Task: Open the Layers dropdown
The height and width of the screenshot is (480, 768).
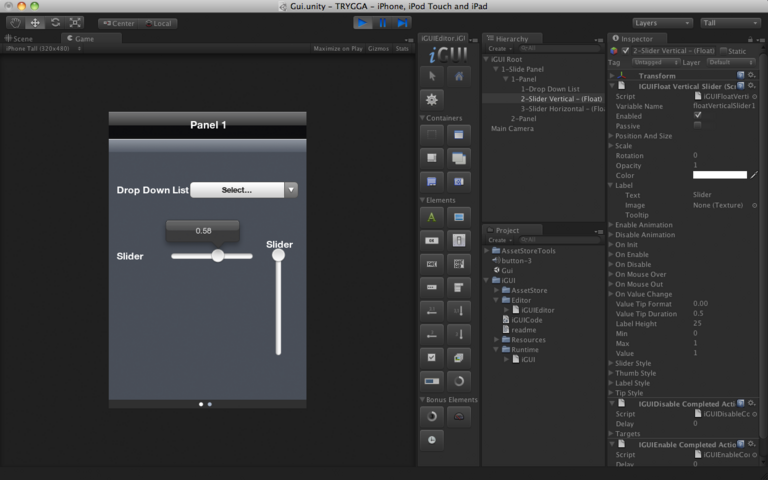Action: (662, 22)
